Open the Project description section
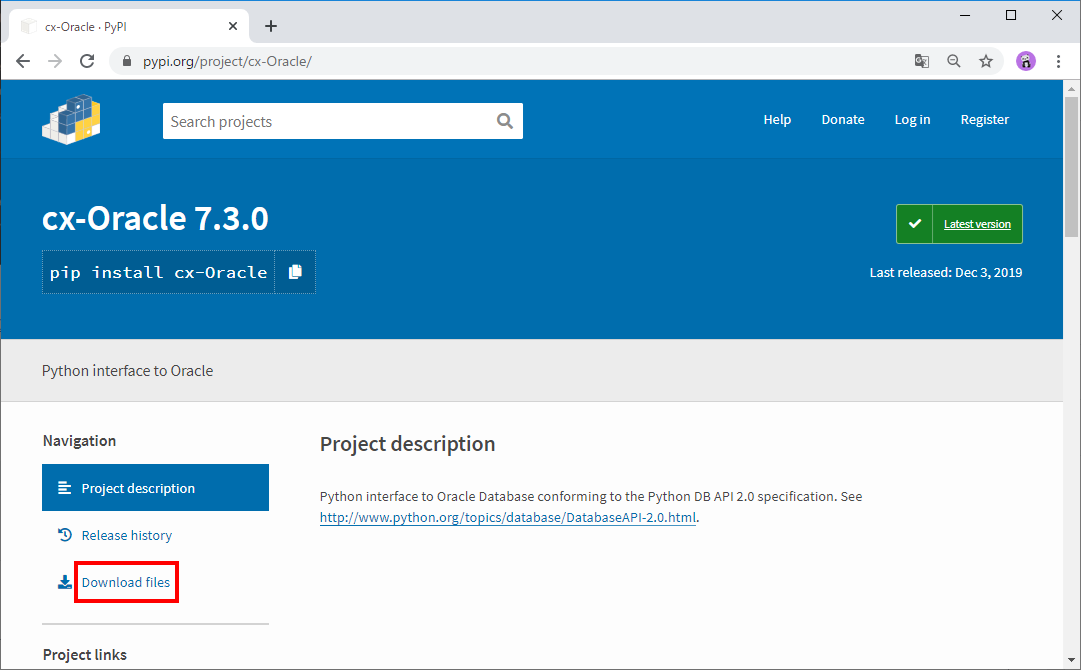 (155, 487)
